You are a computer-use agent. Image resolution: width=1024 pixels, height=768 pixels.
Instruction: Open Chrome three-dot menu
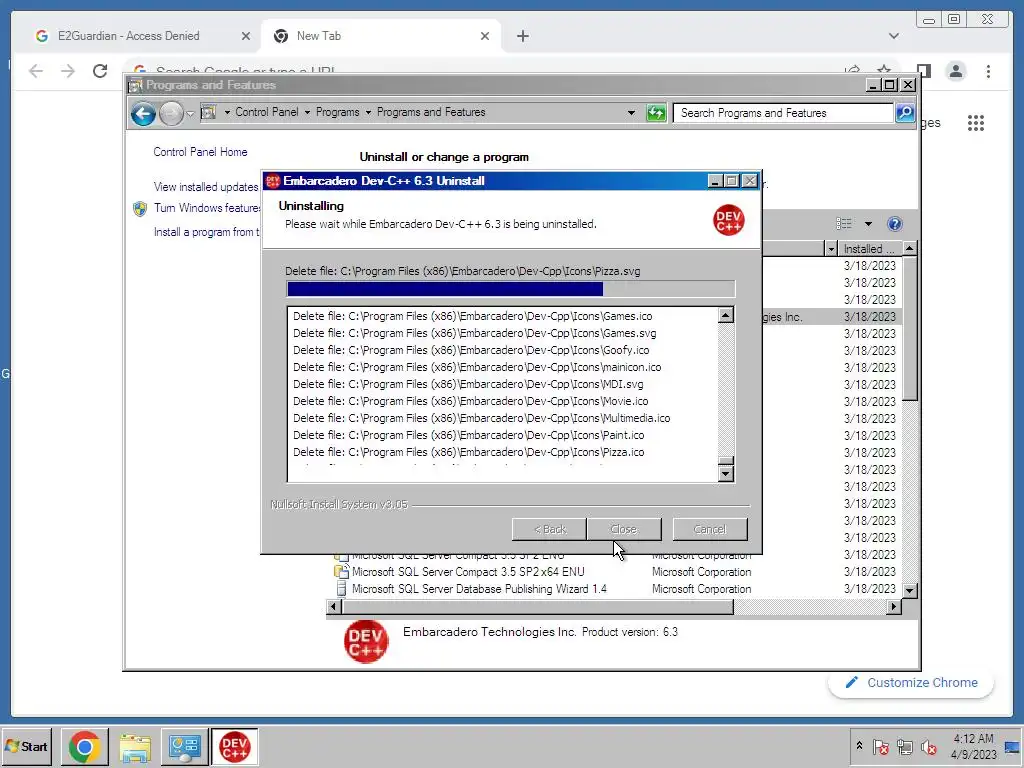[x=988, y=71]
